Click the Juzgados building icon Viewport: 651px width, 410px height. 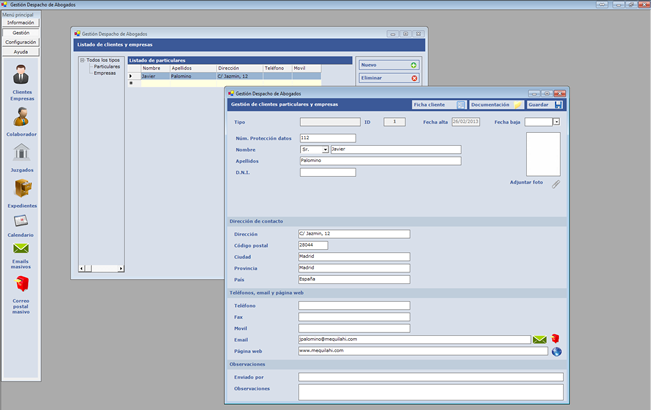[21, 153]
